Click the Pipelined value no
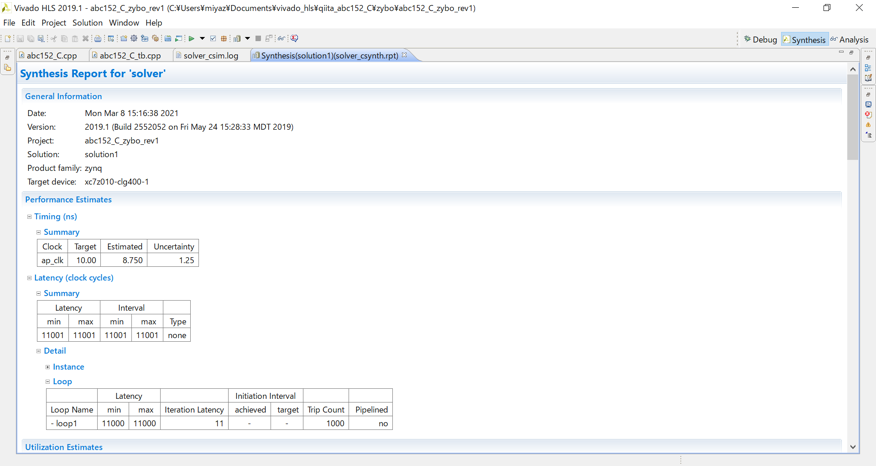The height and width of the screenshot is (466, 876). (371, 424)
